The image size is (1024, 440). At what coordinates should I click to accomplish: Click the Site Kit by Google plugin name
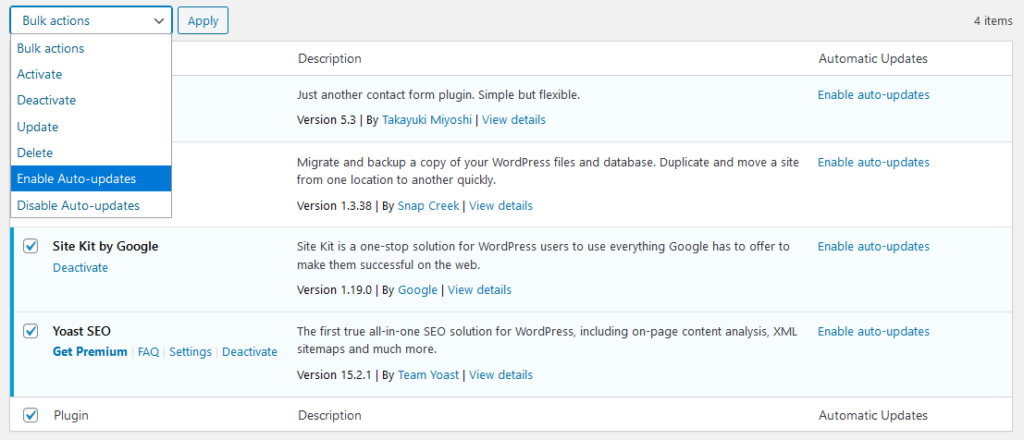point(106,246)
